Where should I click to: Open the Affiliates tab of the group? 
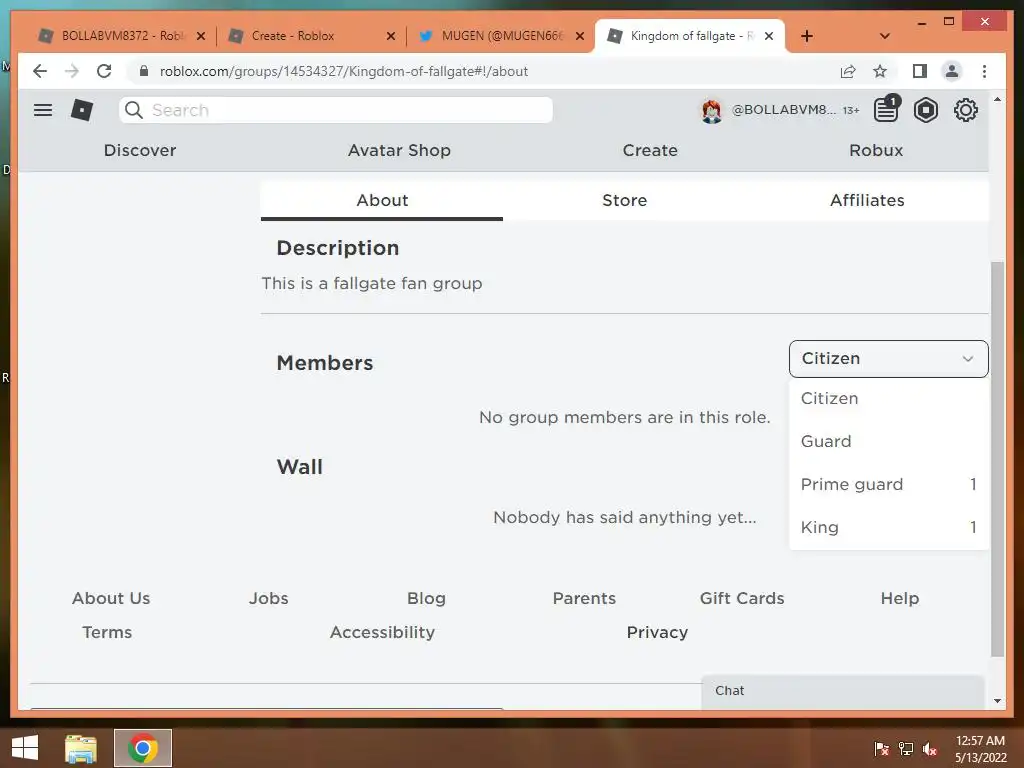[867, 200]
